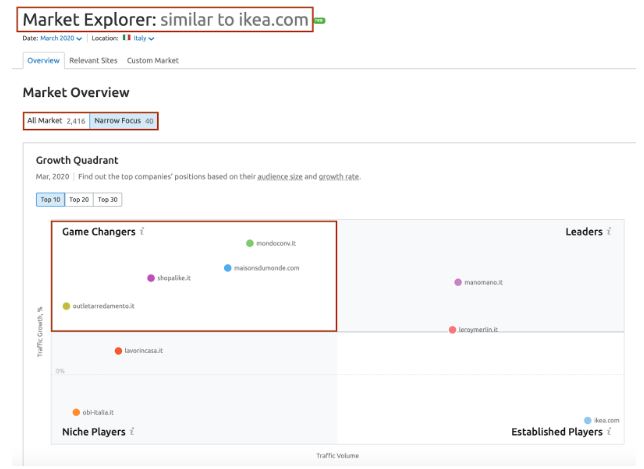644x469 pixels.
Task: Click the green badge beside the title
Action: click(320, 21)
